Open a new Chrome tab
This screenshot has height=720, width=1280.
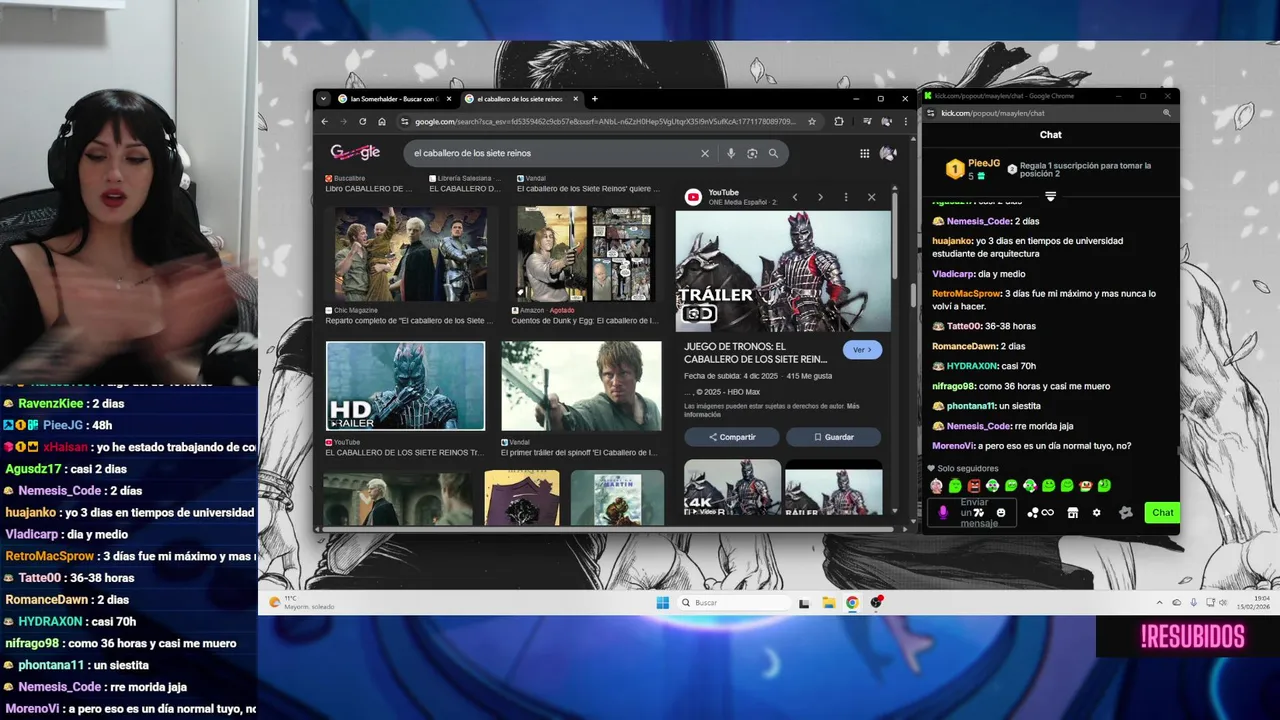click(x=594, y=99)
